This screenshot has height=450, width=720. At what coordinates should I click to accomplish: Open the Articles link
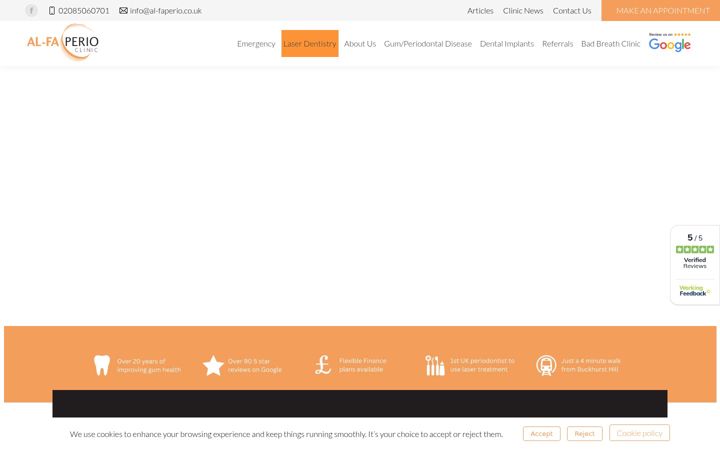point(480,11)
